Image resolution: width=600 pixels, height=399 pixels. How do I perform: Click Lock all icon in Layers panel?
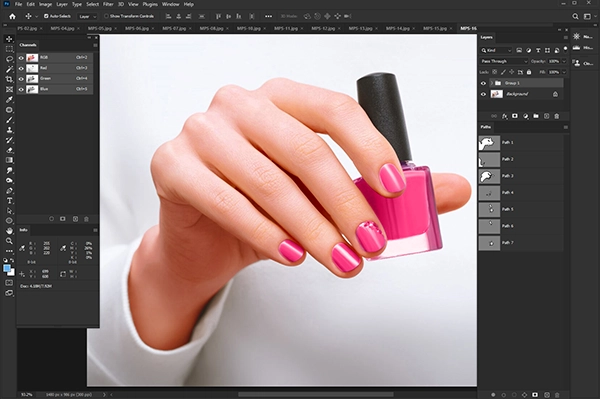[529, 72]
